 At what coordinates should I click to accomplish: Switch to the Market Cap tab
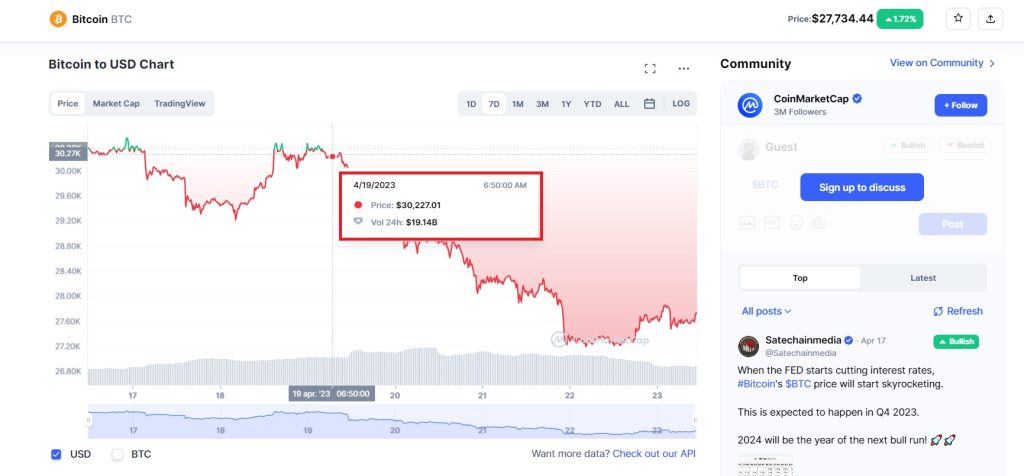[116, 104]
